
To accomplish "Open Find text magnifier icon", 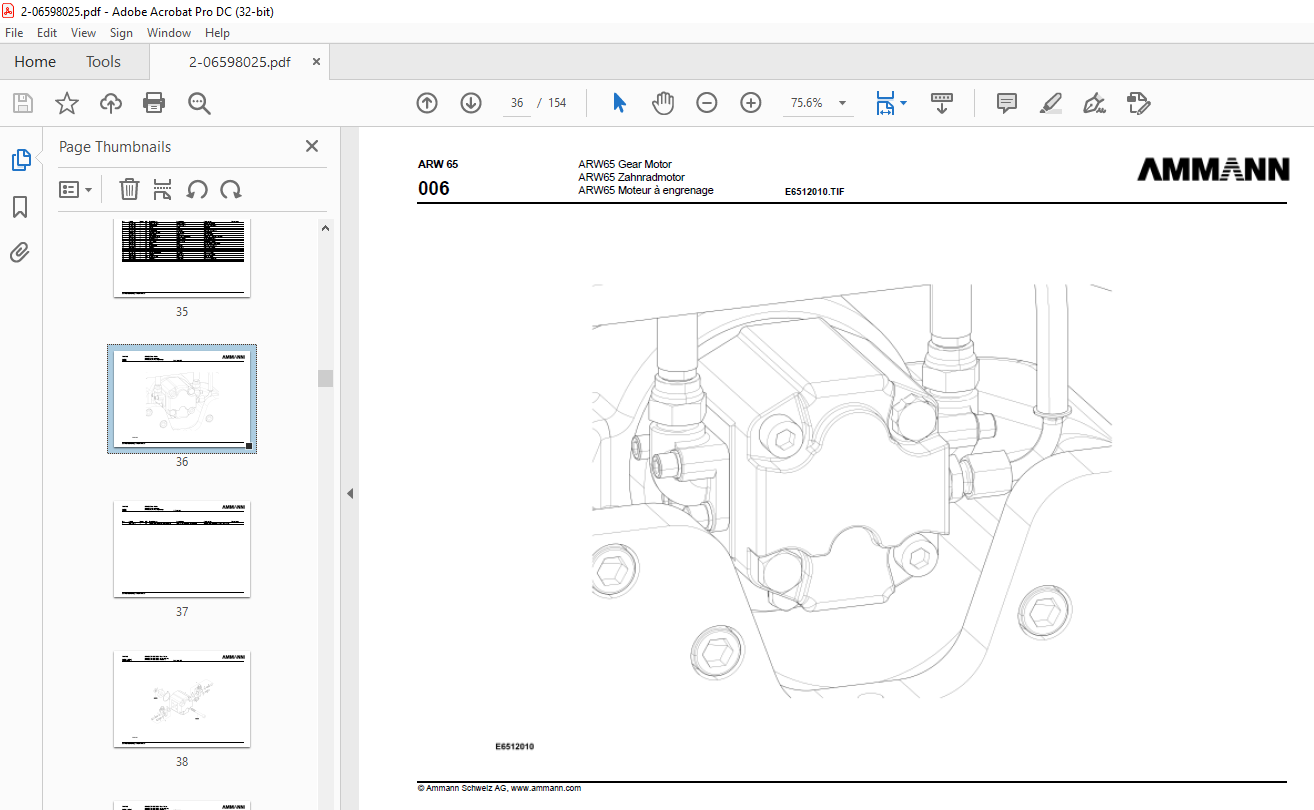I will (198, 103).
